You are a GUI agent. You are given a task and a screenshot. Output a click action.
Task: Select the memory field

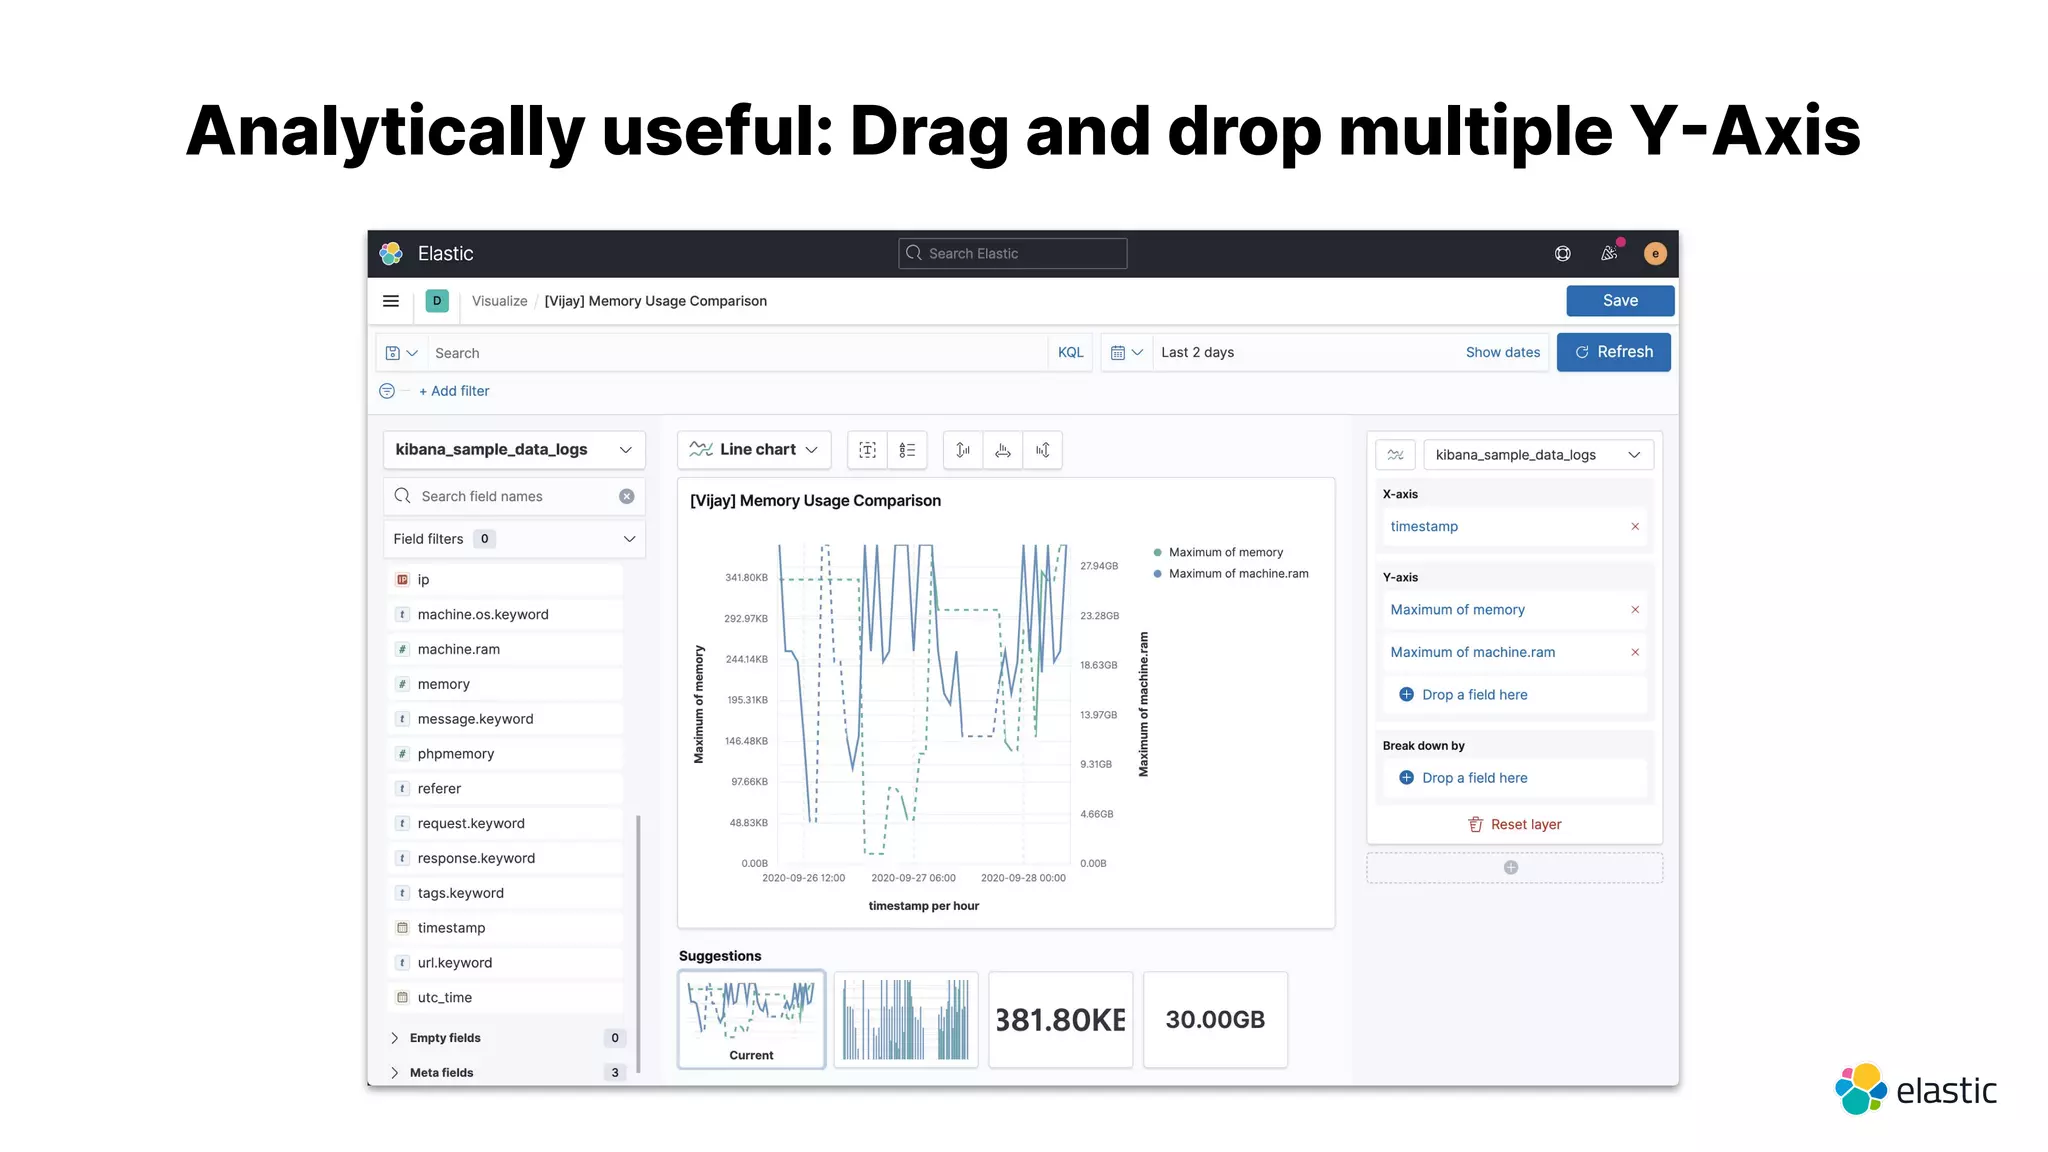click(505, 685)
